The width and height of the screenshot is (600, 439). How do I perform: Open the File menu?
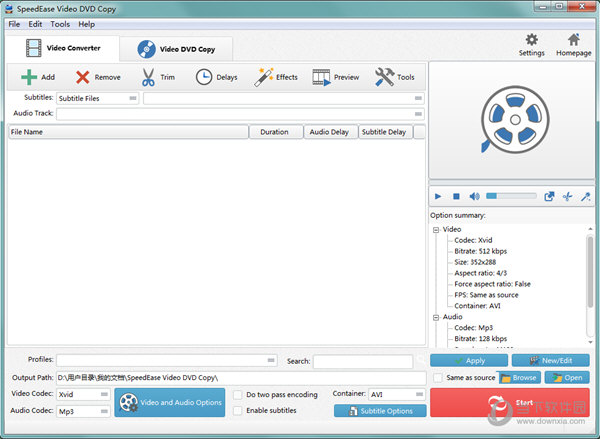[x=14, y=24]
